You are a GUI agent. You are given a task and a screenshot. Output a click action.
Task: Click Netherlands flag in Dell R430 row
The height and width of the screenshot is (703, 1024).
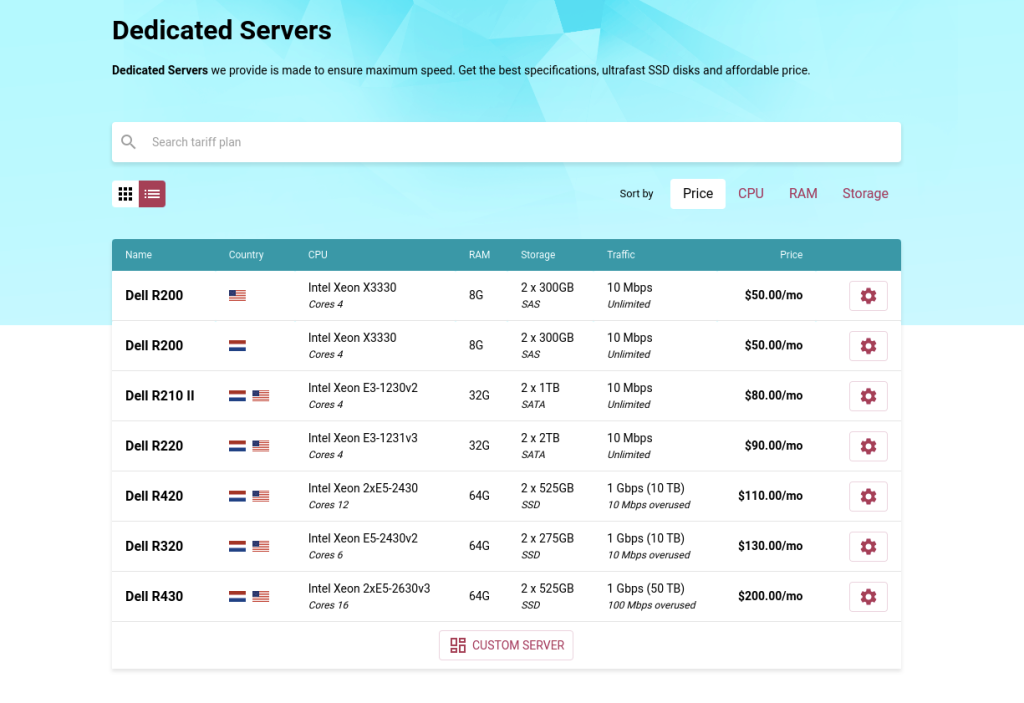tap(237, 597)
